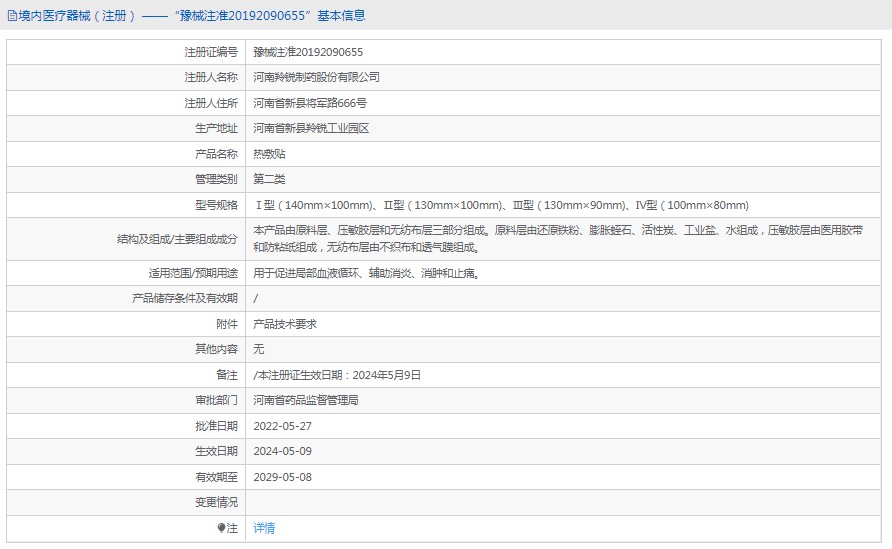Select registrant name 河南羚锐制药股份有限公司
Viewport: 892px width, 549px height.
coord(316,77)
